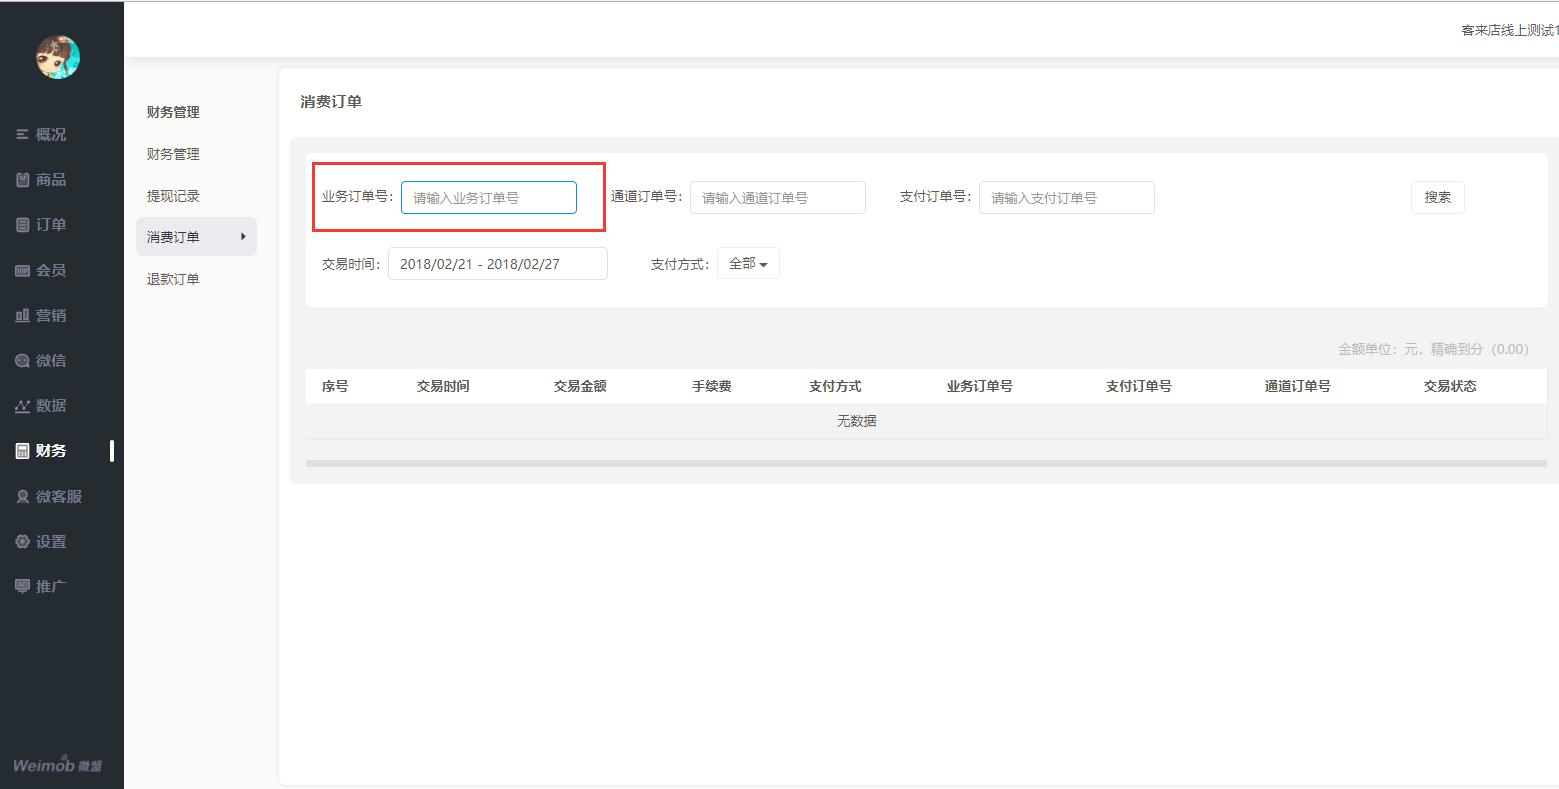Image resolution: width=1559 pixels, height=789 pixels.
Task: Open the 推广 promotion icon
Action: pyautogui.click(x=22, y=587)
